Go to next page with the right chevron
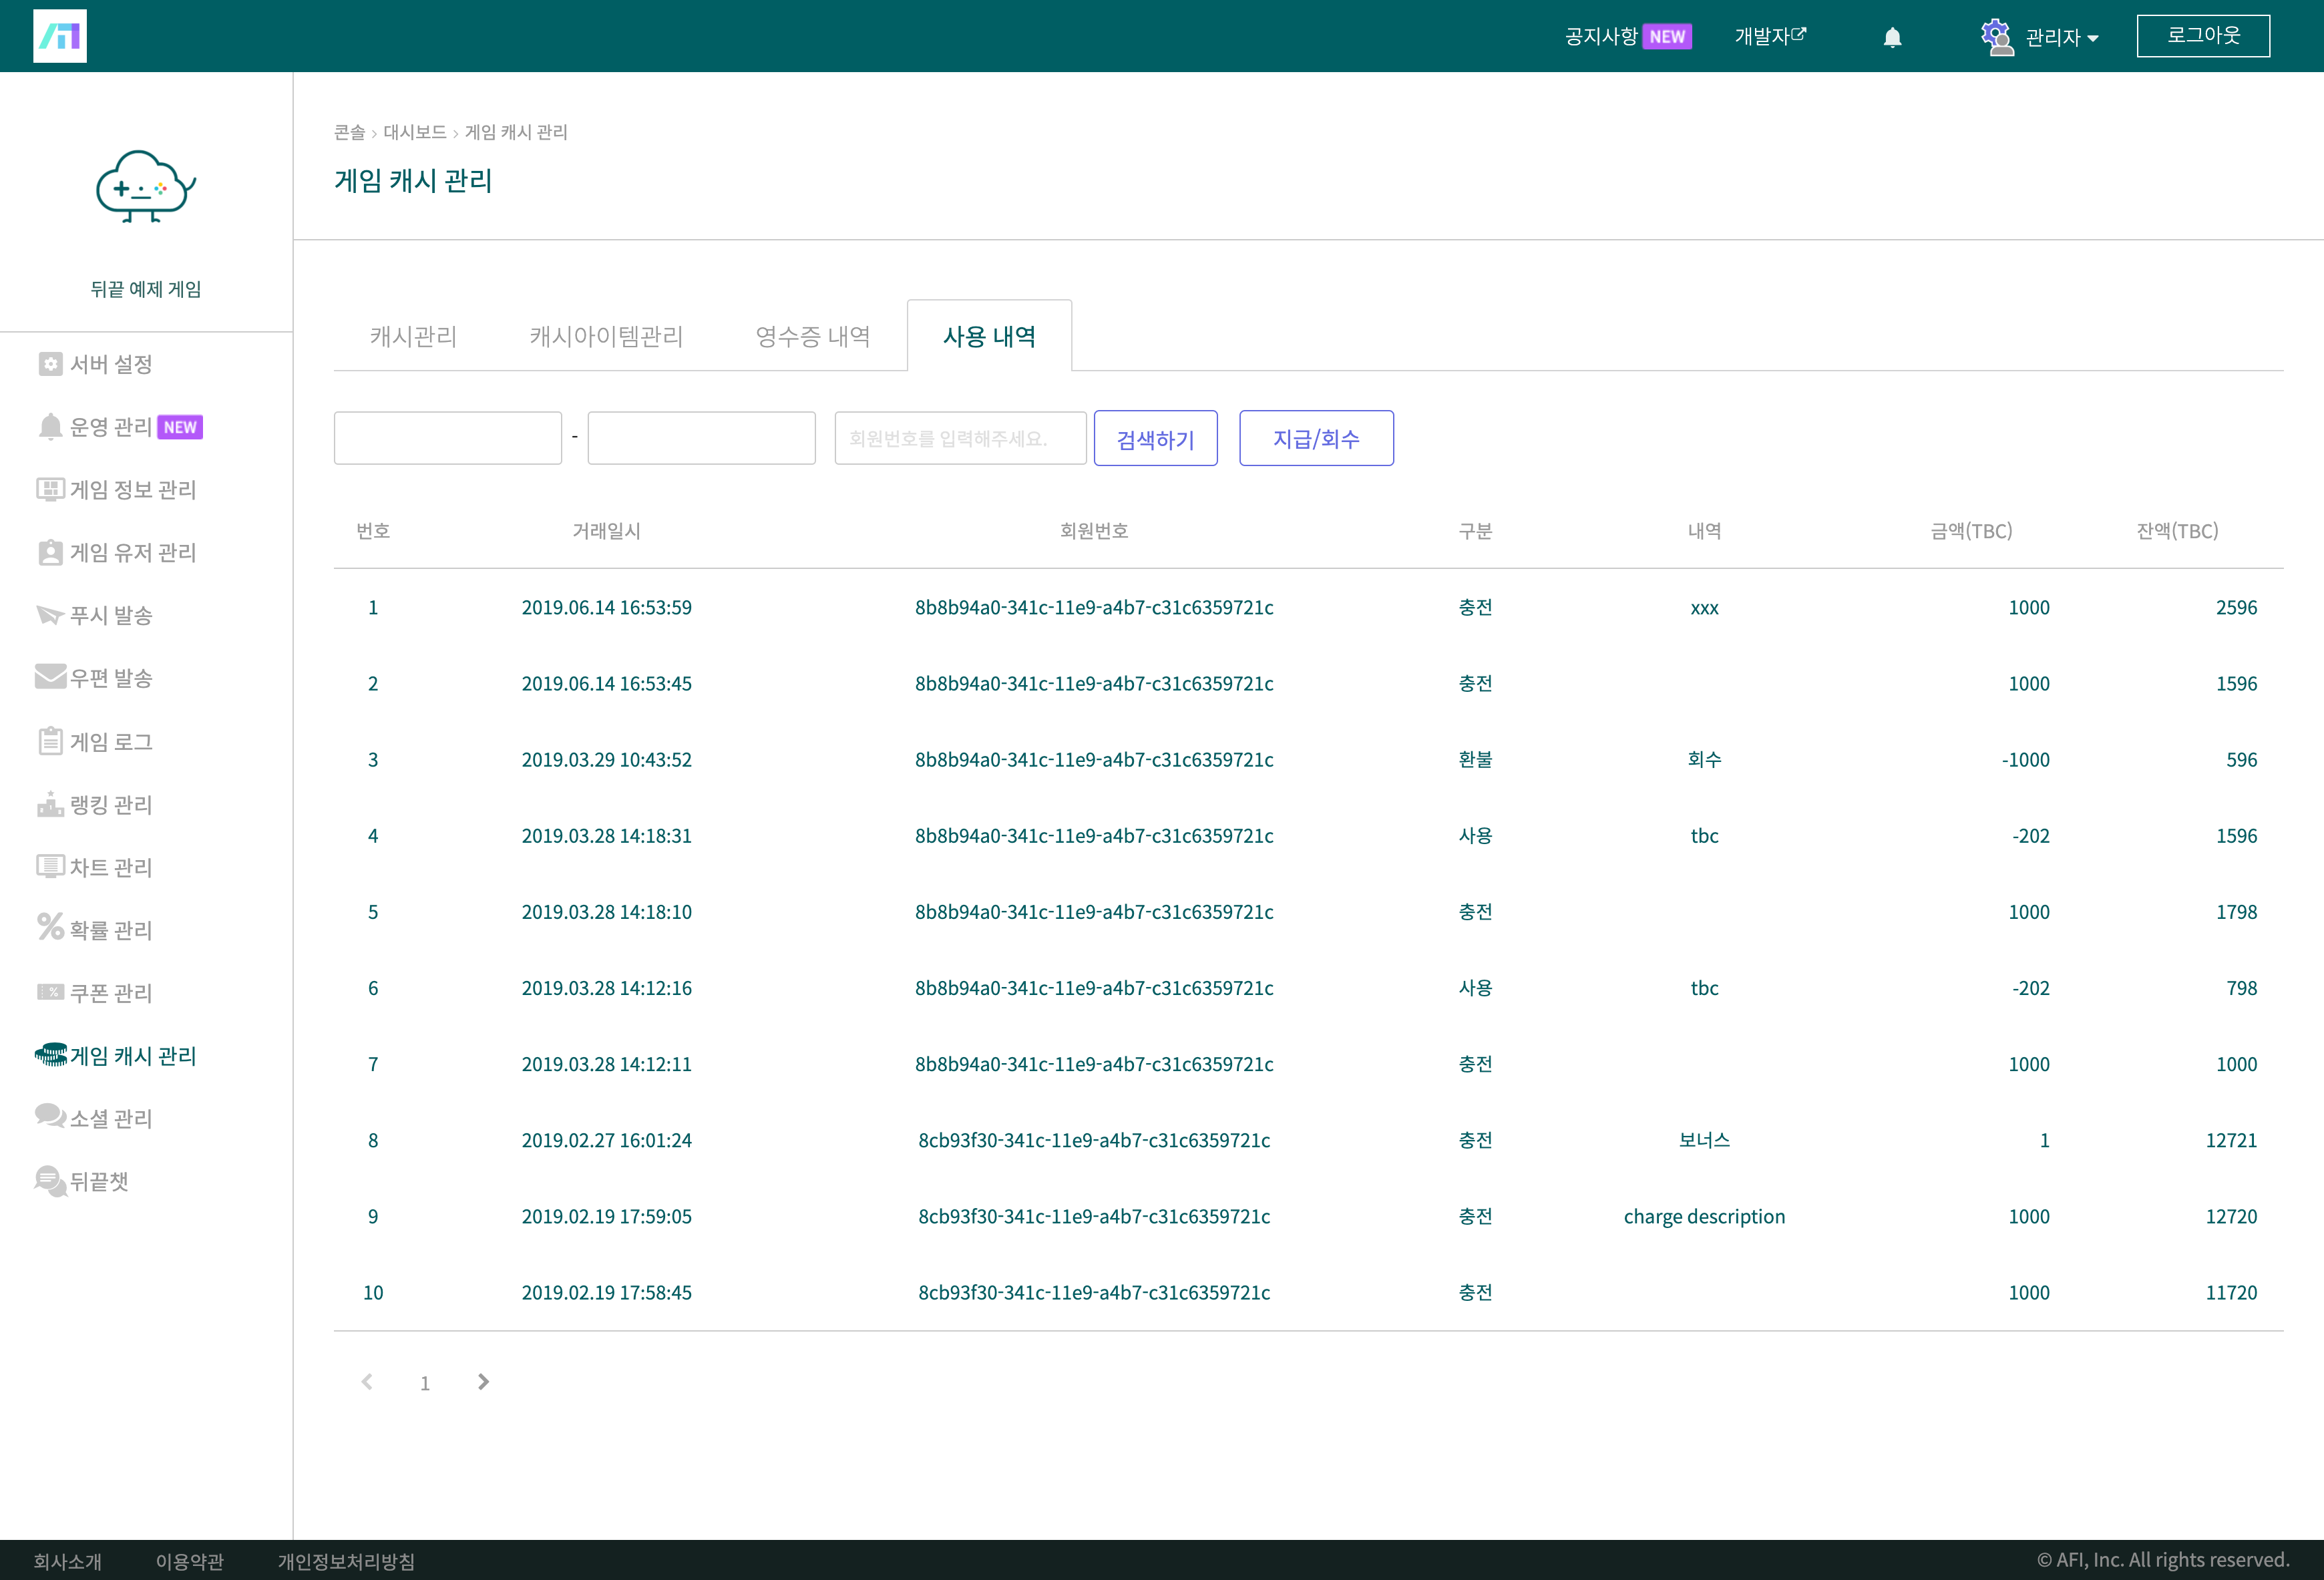Viewport: 2324px width, 1580px height. [483, 1382]
